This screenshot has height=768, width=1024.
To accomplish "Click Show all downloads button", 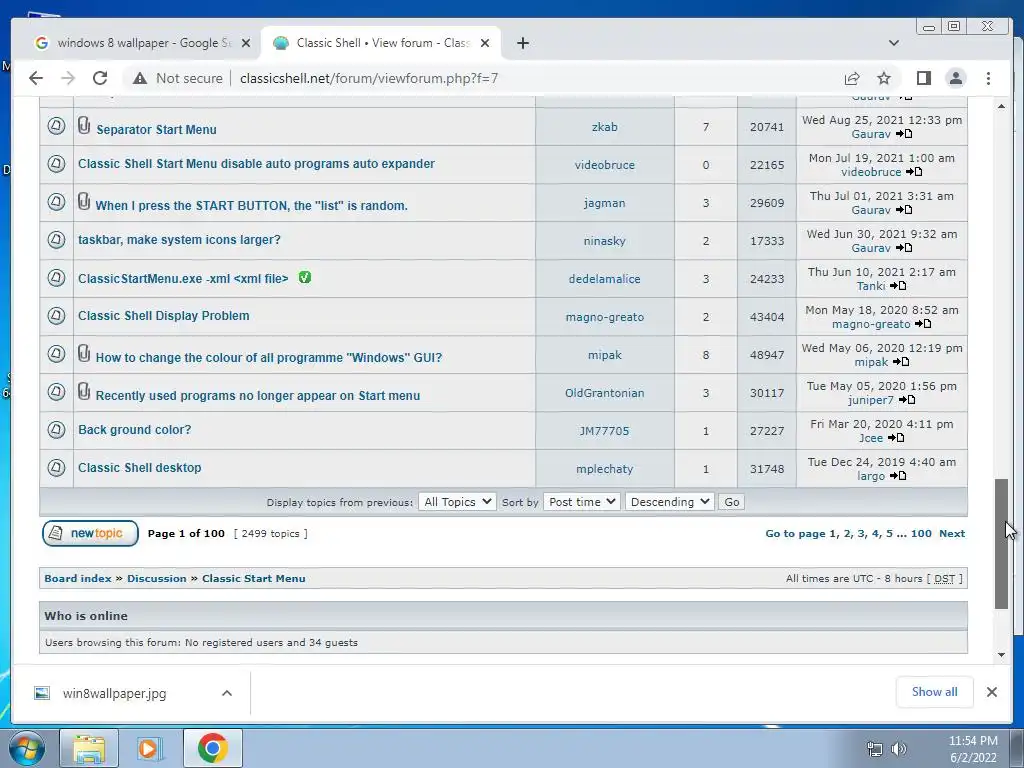I will (935, 692).
